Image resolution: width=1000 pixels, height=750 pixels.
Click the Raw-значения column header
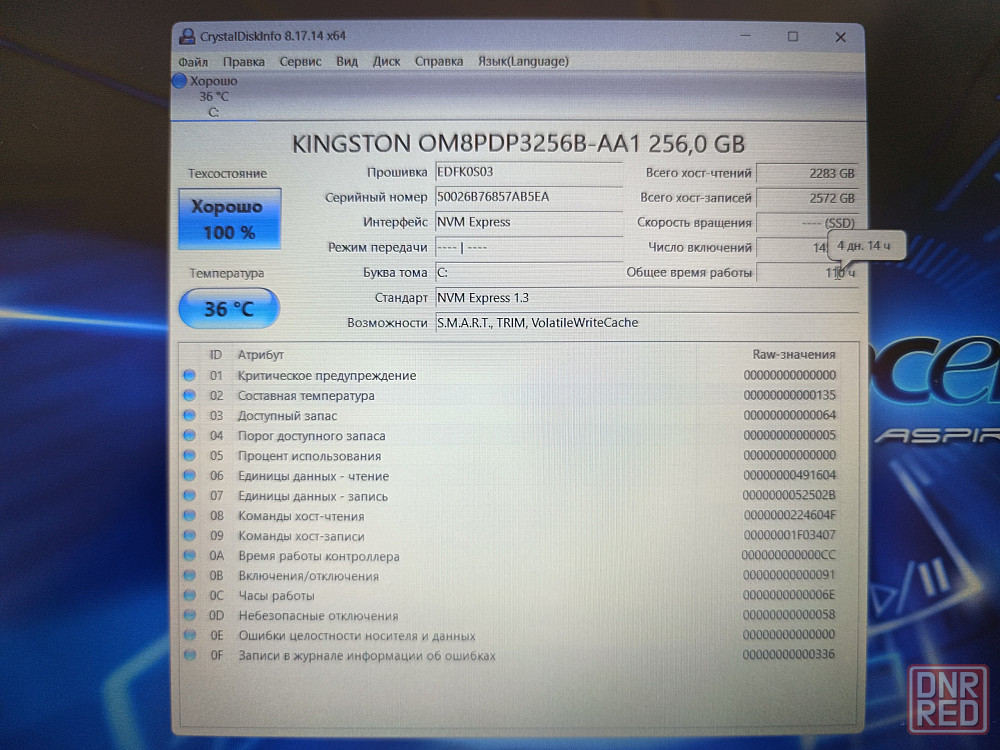pyautogui.click(x=793, y=354)
